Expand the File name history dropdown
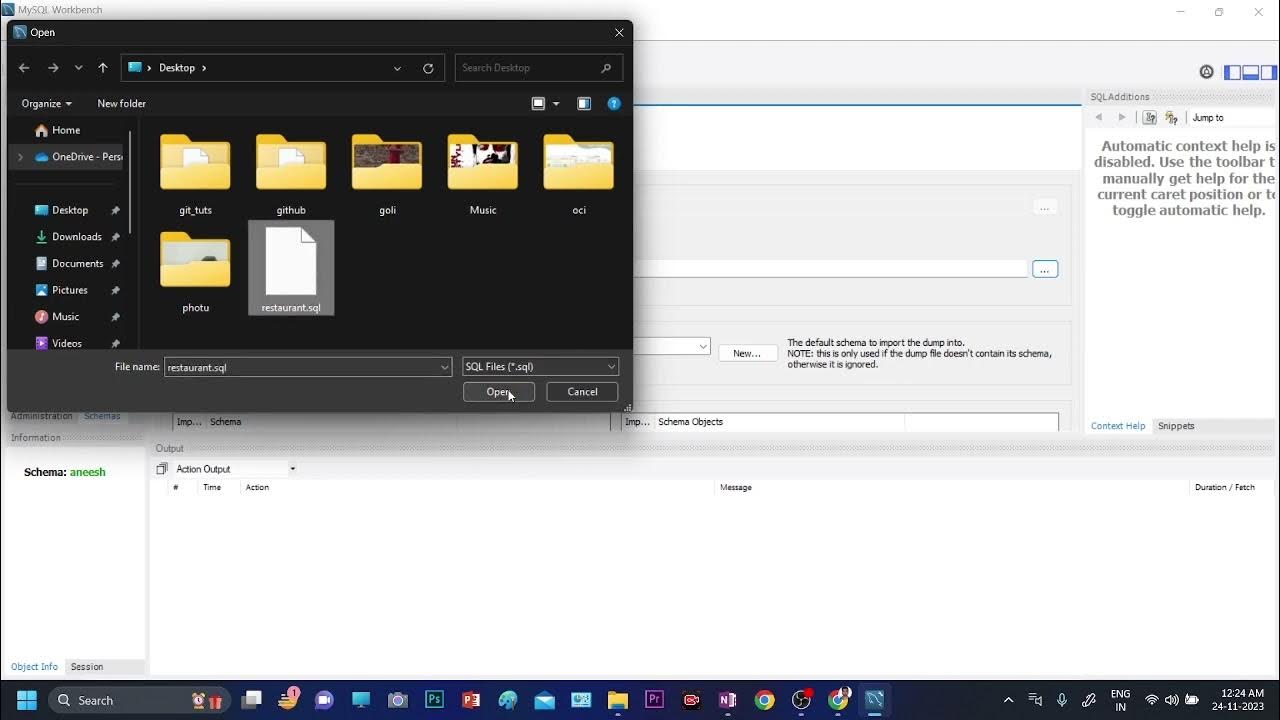This screenshot has height=720, width=1280. [445, 367]
